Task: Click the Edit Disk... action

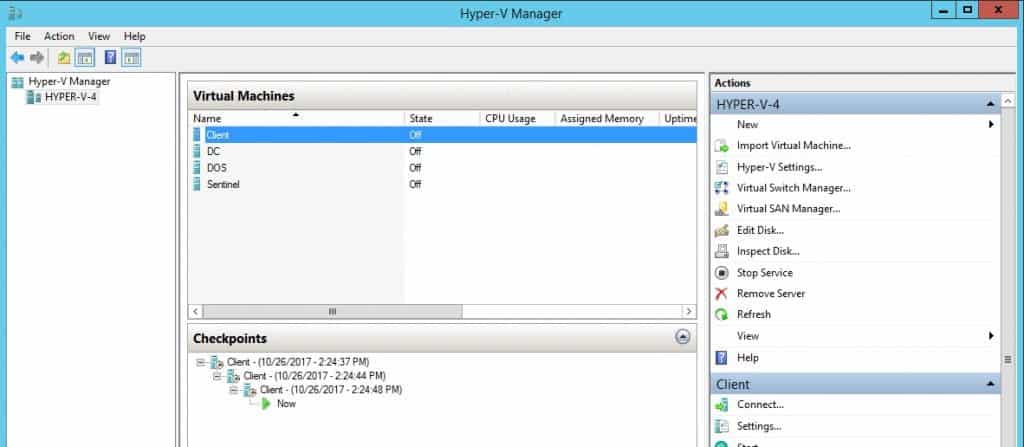Action: pyautogui.click(x=760, y=231)
